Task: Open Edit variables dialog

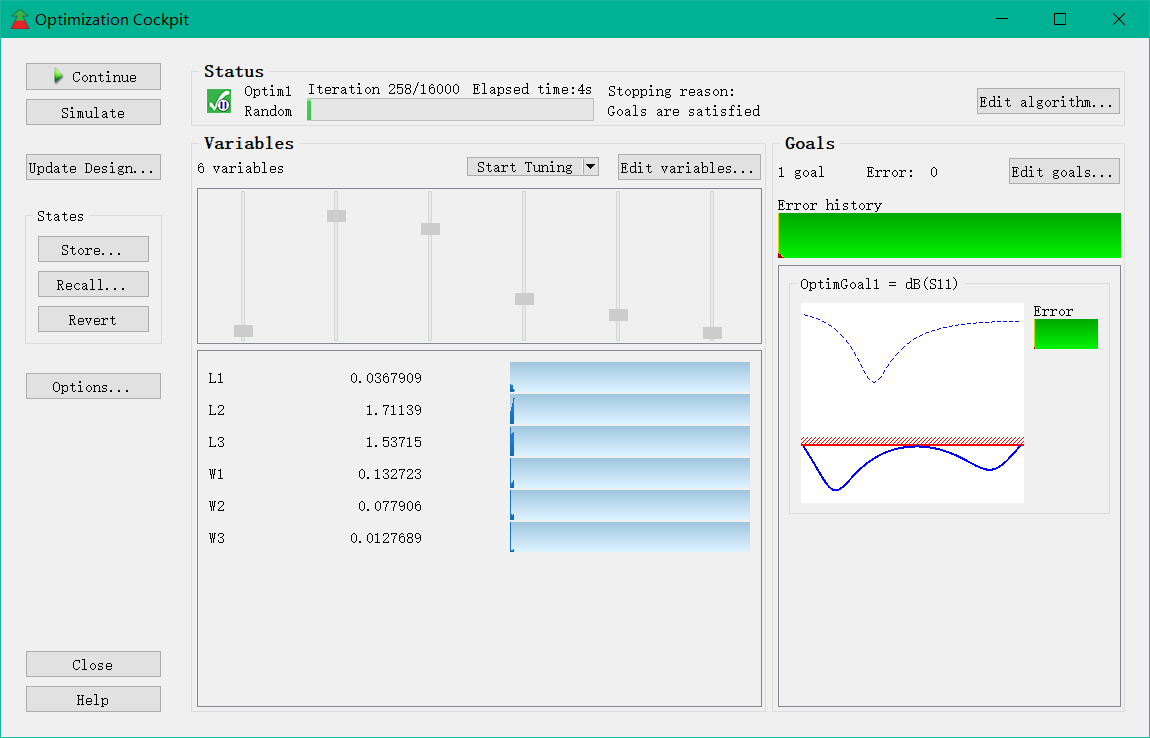Action: tap(689, 168)
